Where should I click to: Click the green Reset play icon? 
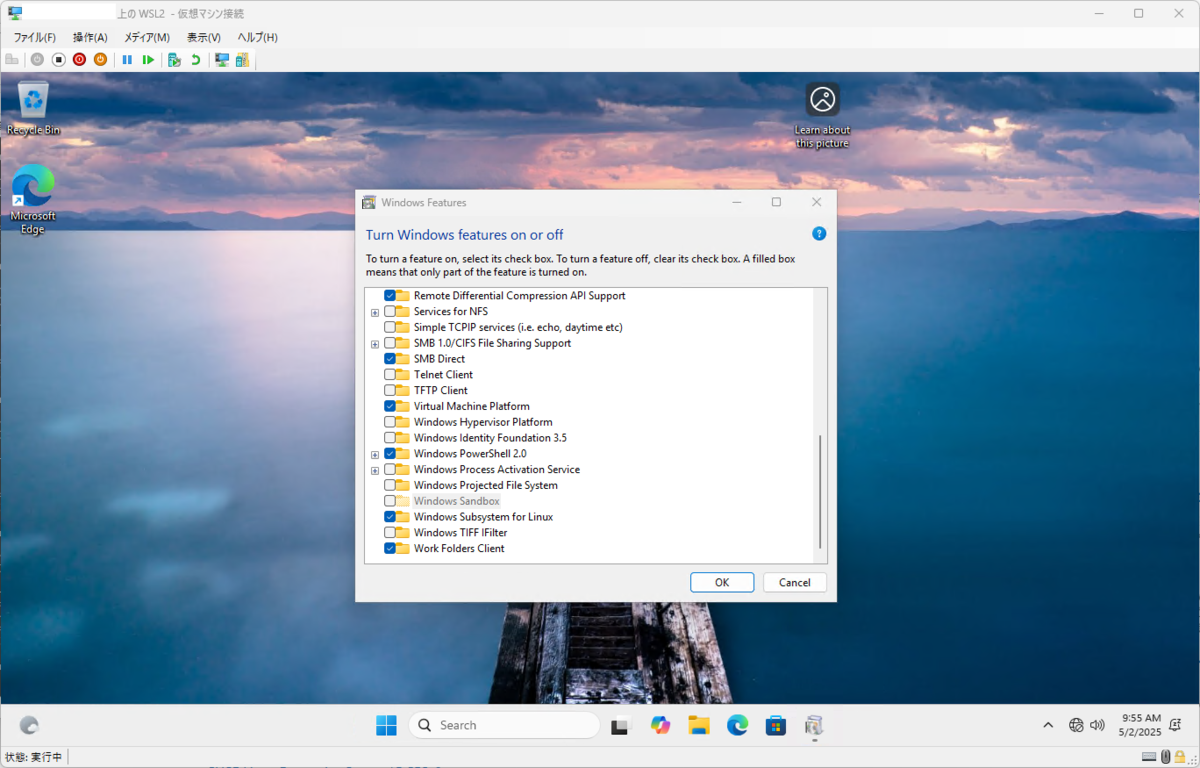point(148,60)
